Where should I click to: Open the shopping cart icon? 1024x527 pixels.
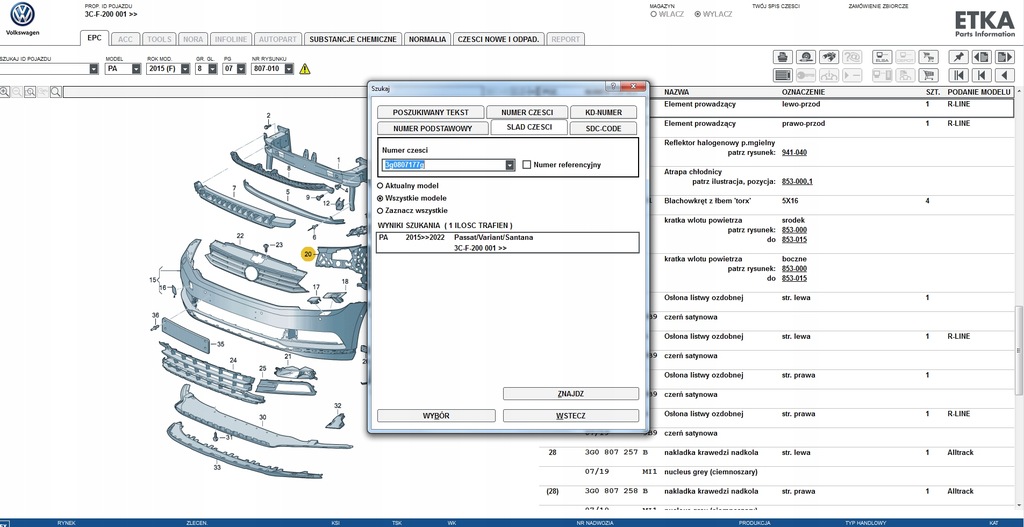click(x=928, y=75)
